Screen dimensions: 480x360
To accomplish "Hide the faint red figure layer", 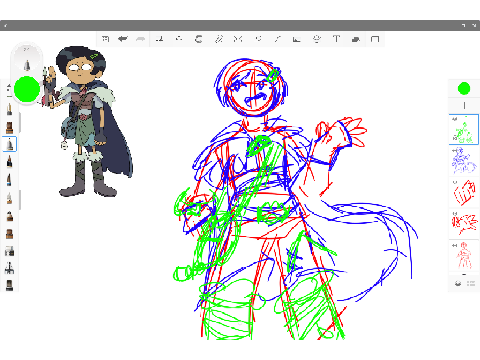I will pyautogui.click(x=454, y=245).
